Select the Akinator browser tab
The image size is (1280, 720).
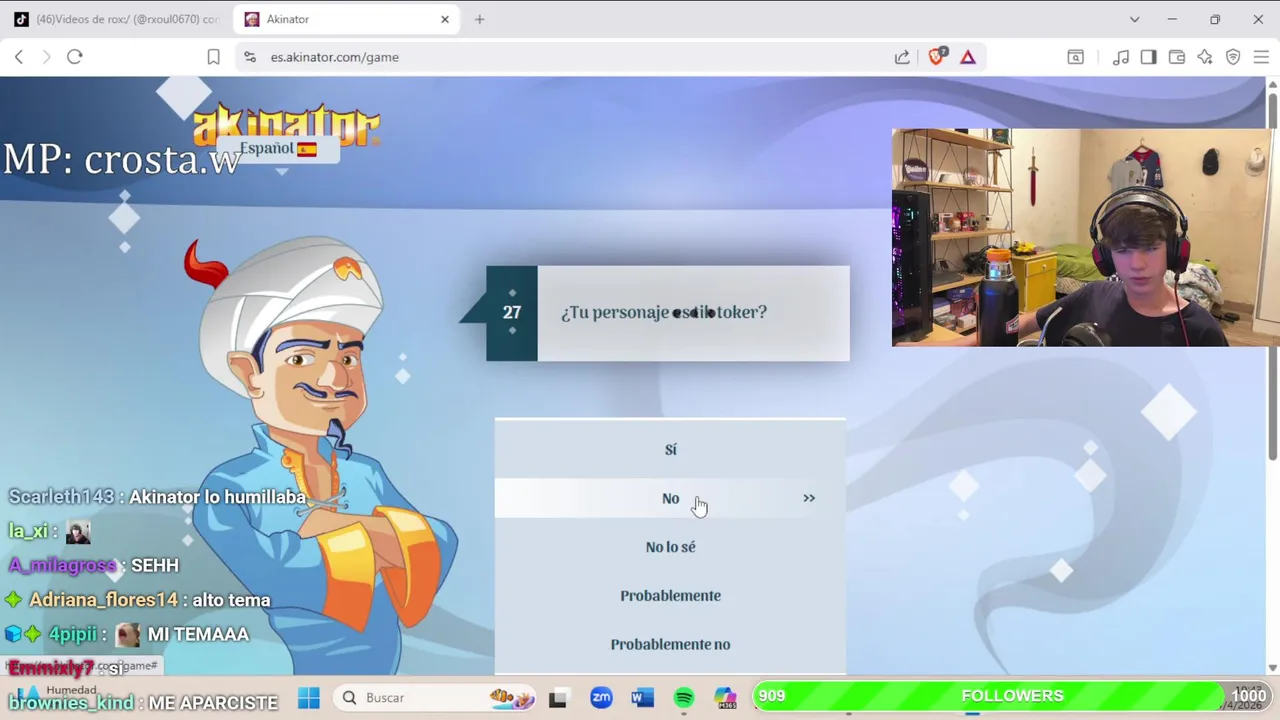(x=348, y=19)
